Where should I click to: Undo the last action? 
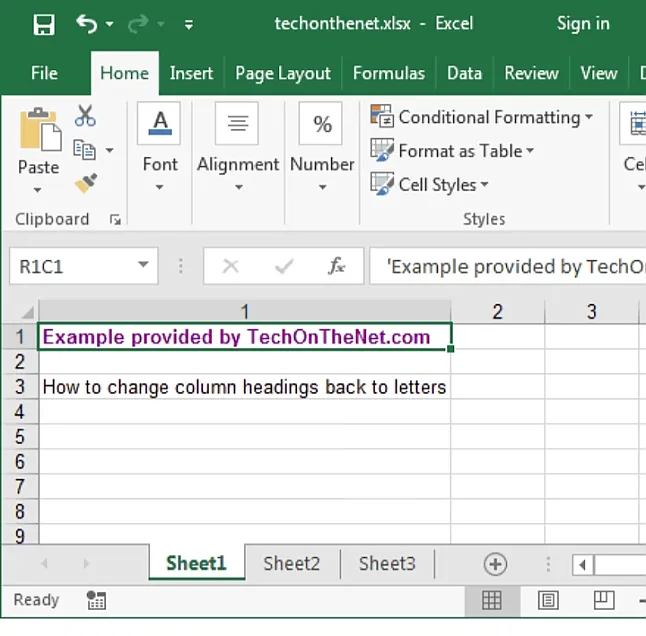pyautogui.click(x=87, y=24)
